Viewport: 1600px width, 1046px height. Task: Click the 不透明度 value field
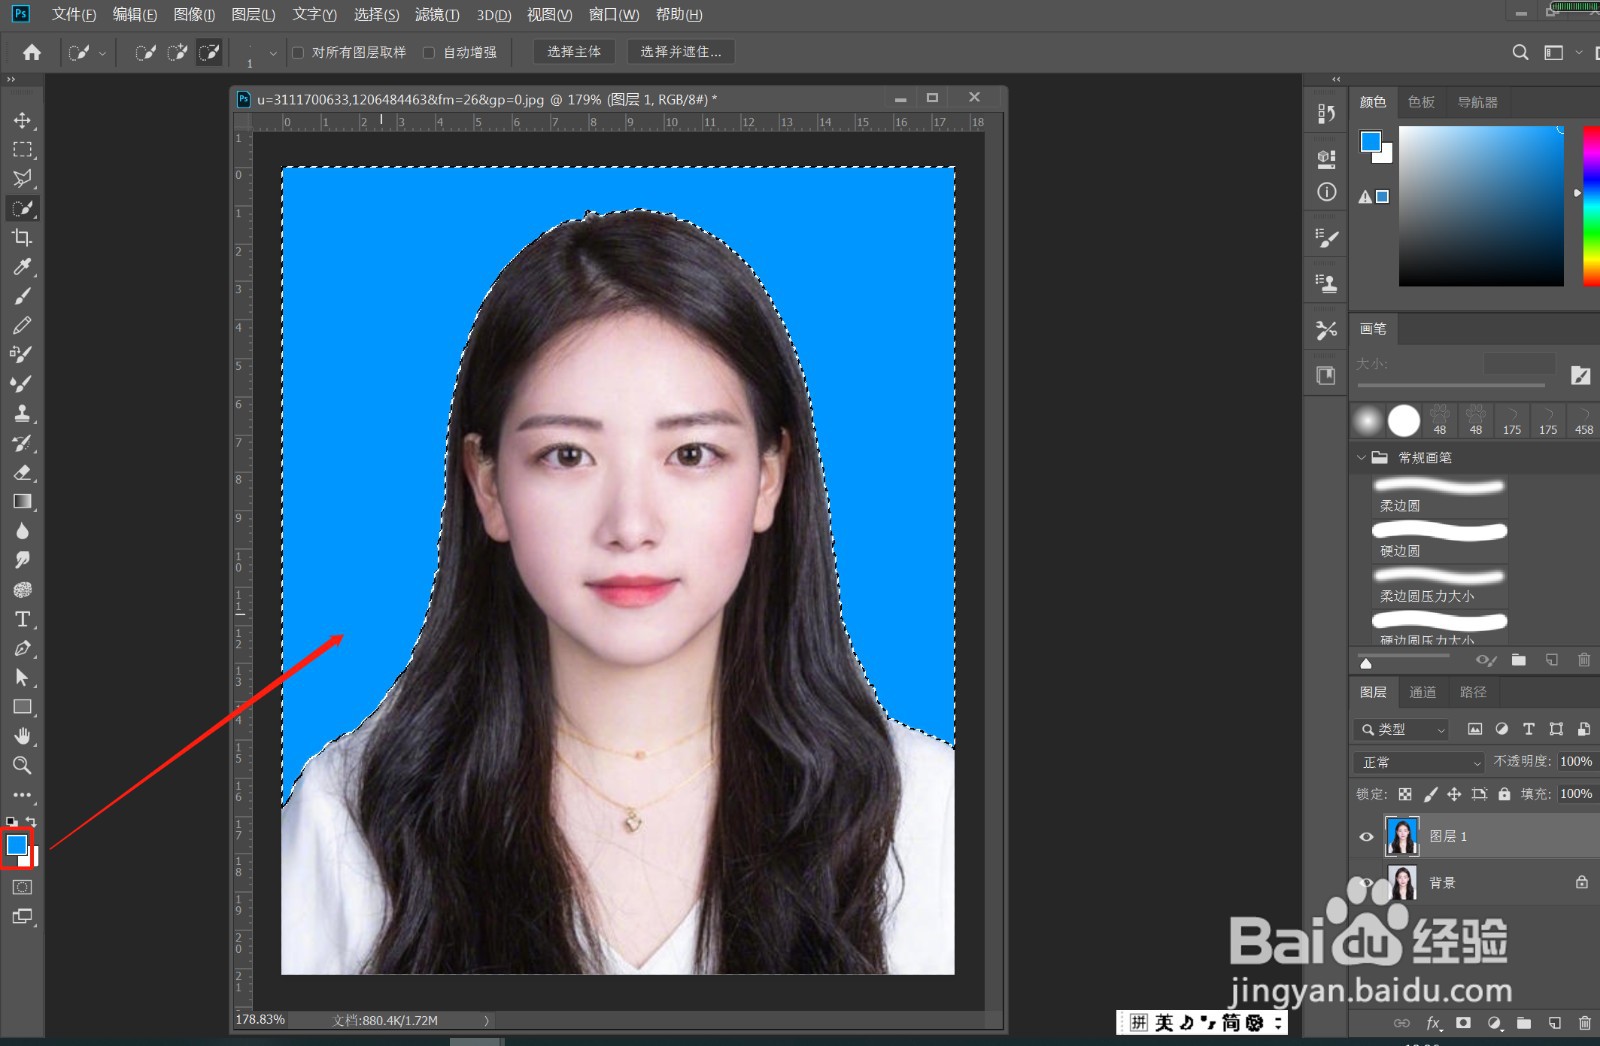pyautogui.click(x=1576, y=762)
